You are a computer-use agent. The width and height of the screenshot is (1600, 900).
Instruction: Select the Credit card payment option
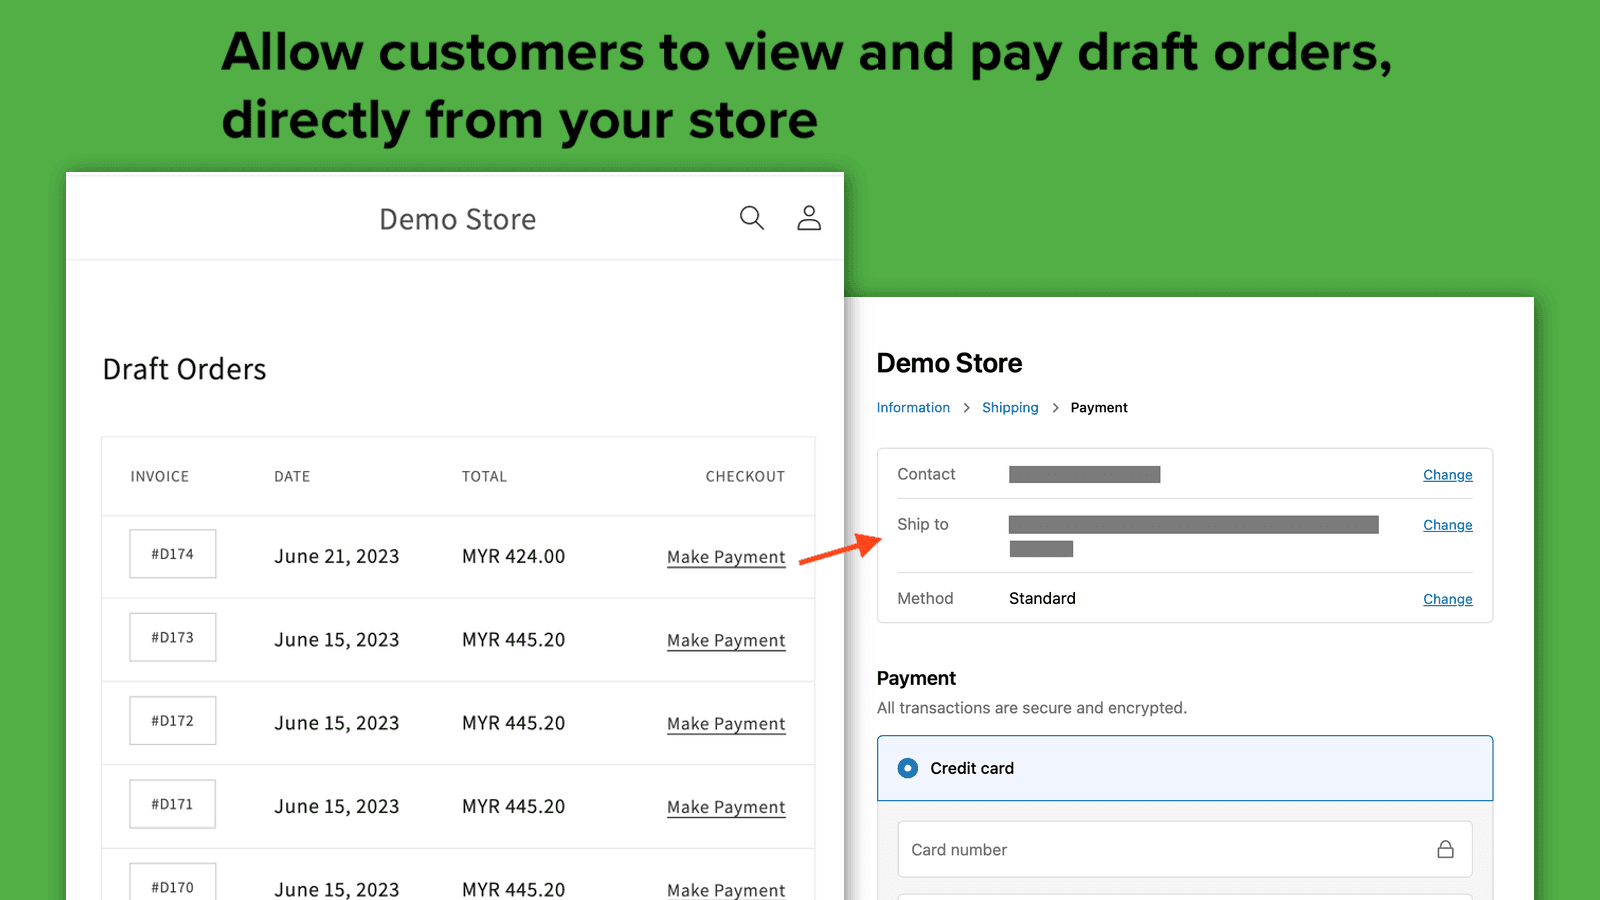(907, 768)
